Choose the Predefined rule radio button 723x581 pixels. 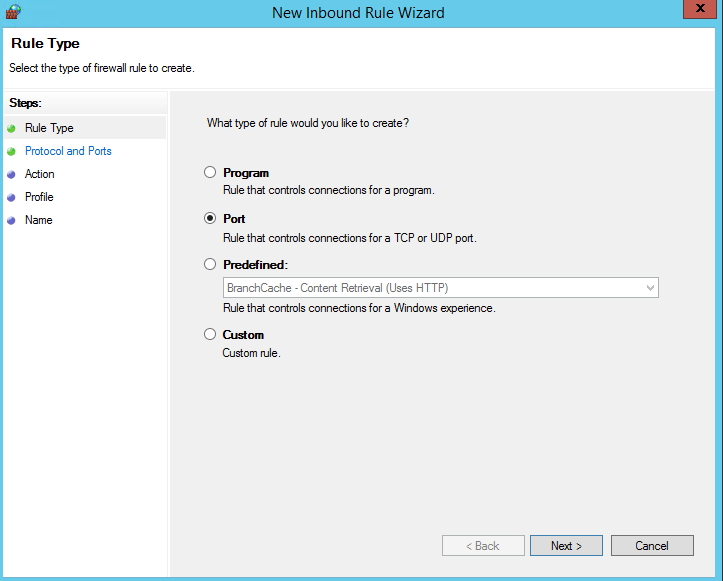click(x=210, y=264)
